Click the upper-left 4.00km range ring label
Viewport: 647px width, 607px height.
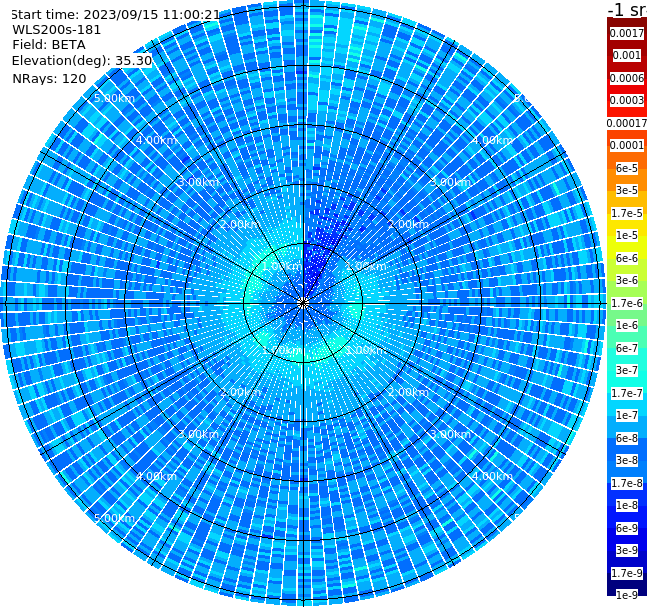(156, 140)
